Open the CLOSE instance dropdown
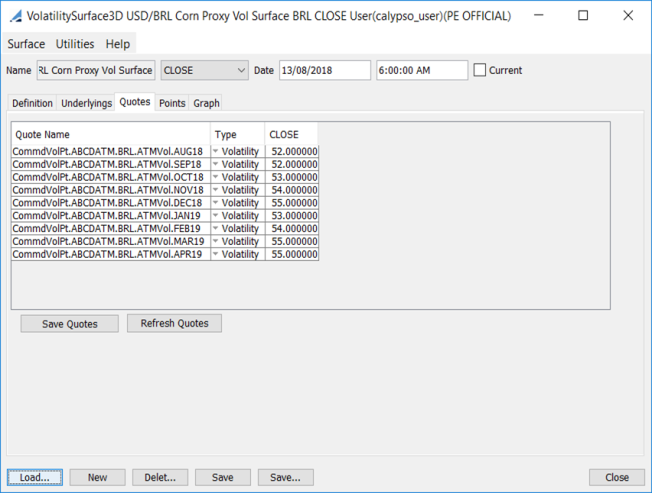This screenshot has height=493, width=652. tap(205, 70)
